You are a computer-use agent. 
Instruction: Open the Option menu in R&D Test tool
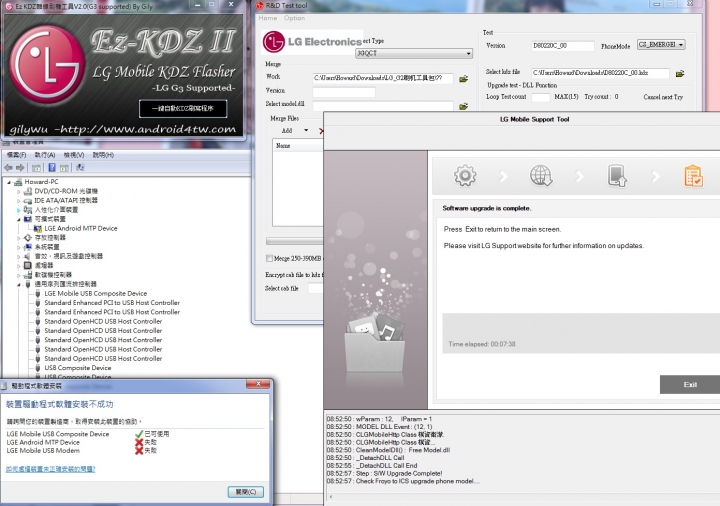[294, 18]
